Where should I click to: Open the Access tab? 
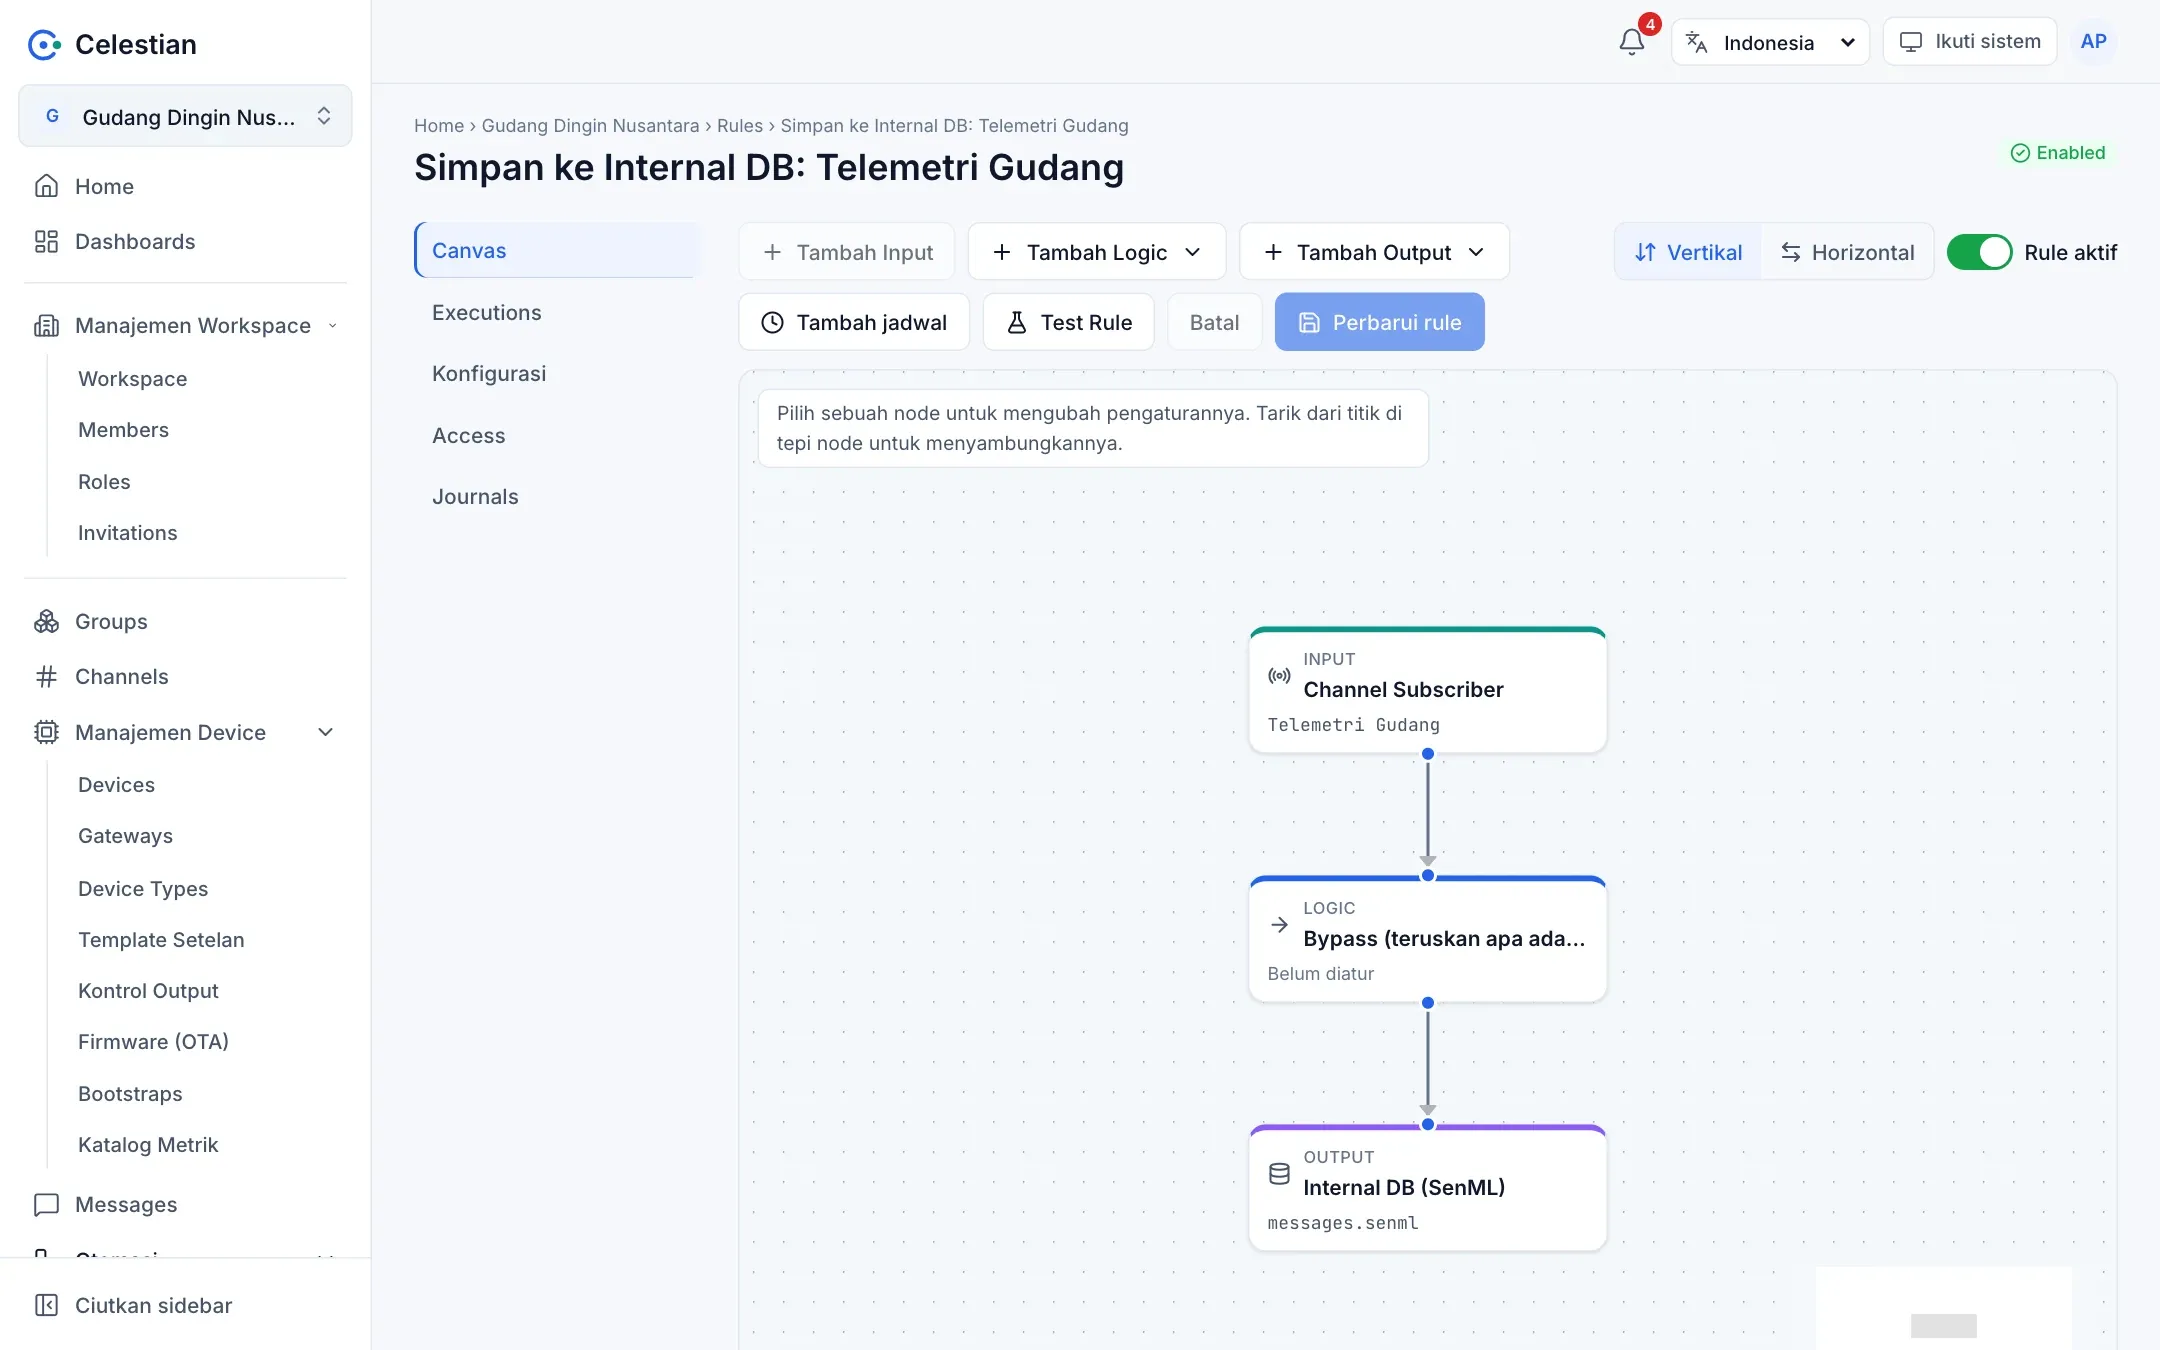click(x=558, y=435)
